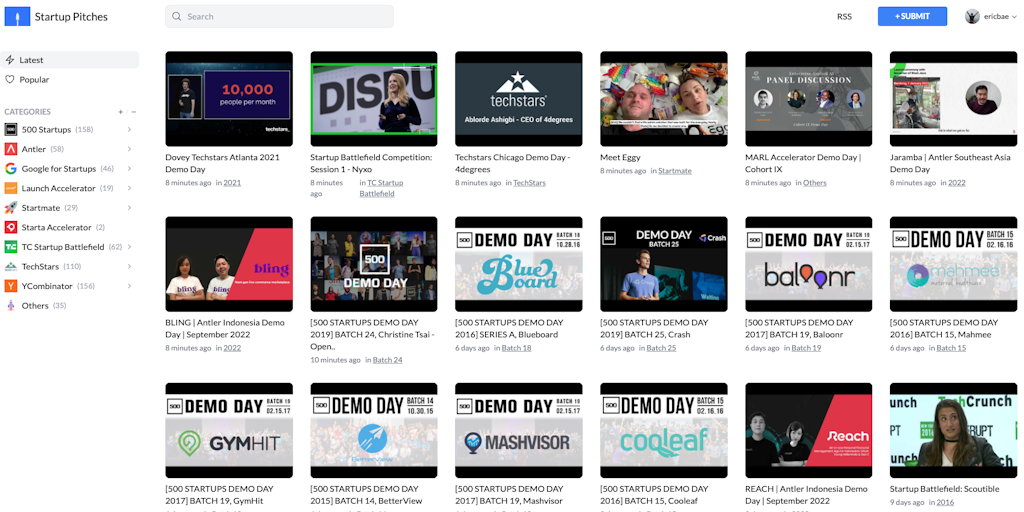Screen dimensions: 1024x512
Task: Expand the Launch Accelerator chevron
Action: click(129, 188)
